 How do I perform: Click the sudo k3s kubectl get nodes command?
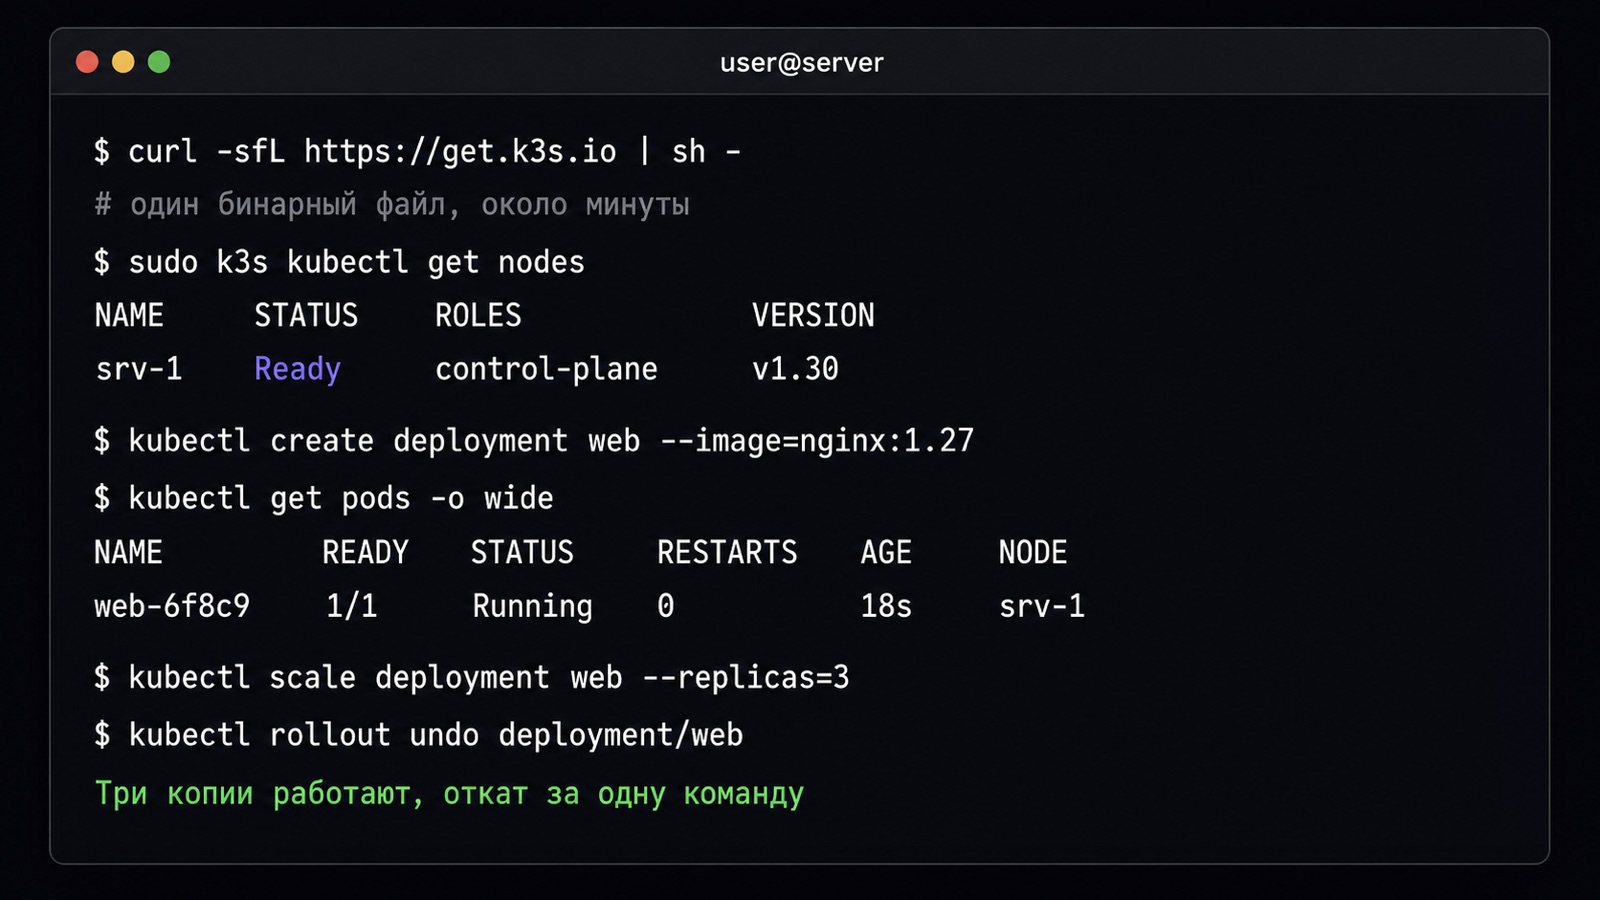(x=339, y=262)
